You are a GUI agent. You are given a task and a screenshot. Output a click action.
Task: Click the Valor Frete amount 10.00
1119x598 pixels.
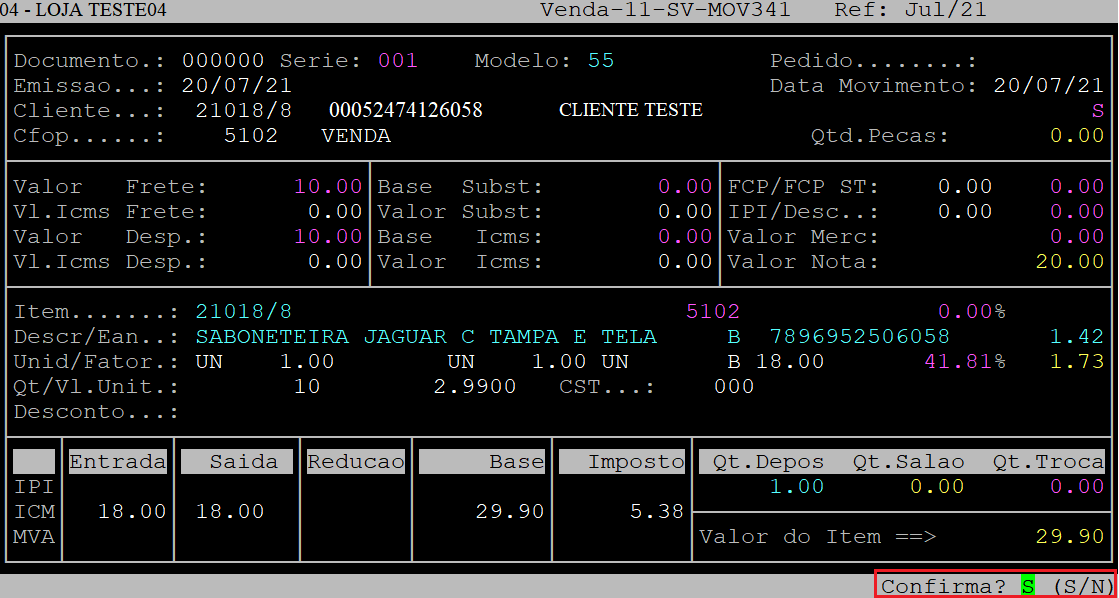tap(328, 187)
